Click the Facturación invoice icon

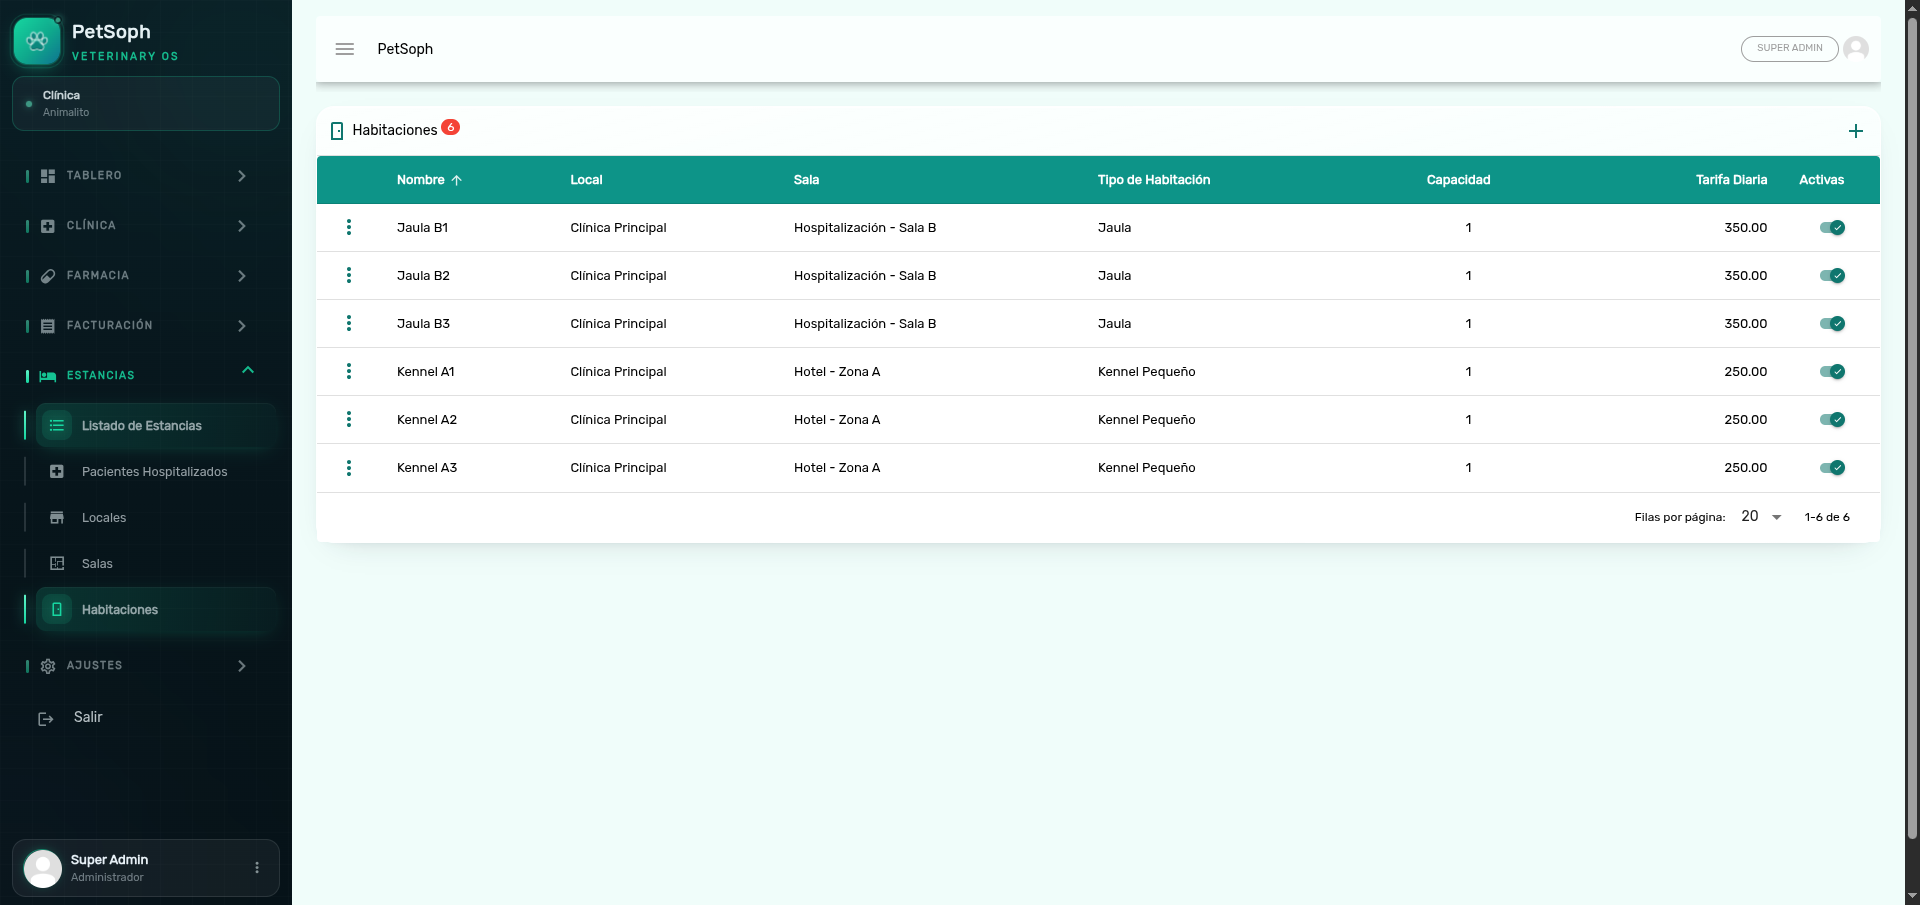(x=48, y=326)
